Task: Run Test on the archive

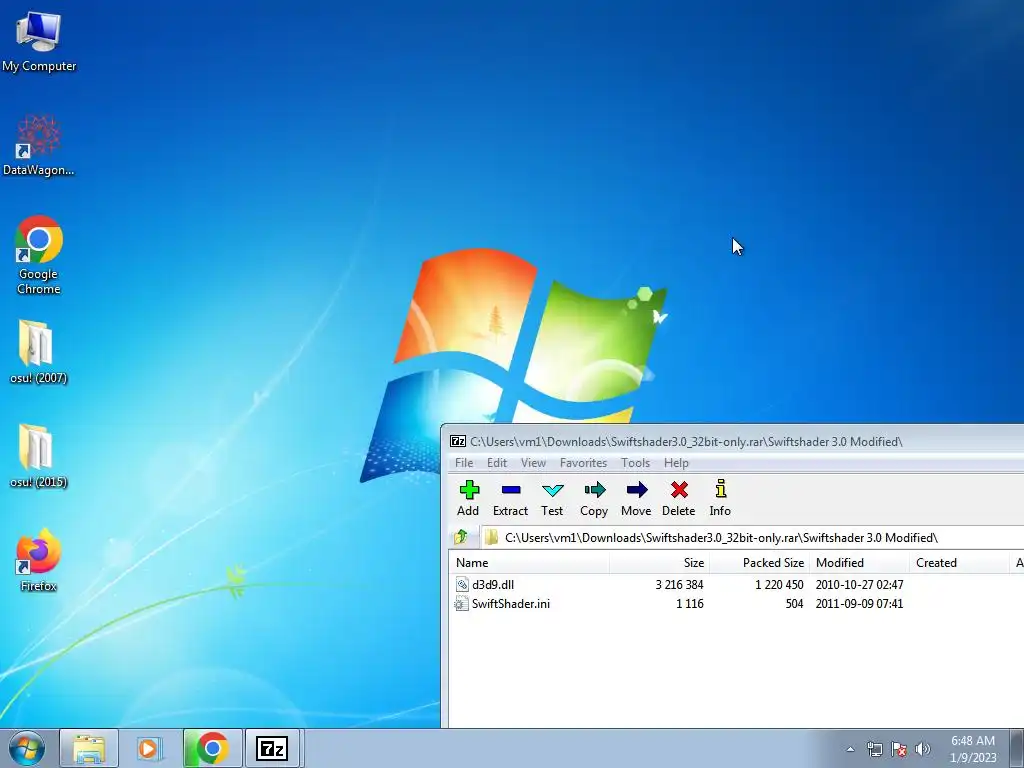Action: tap(552, 498)
